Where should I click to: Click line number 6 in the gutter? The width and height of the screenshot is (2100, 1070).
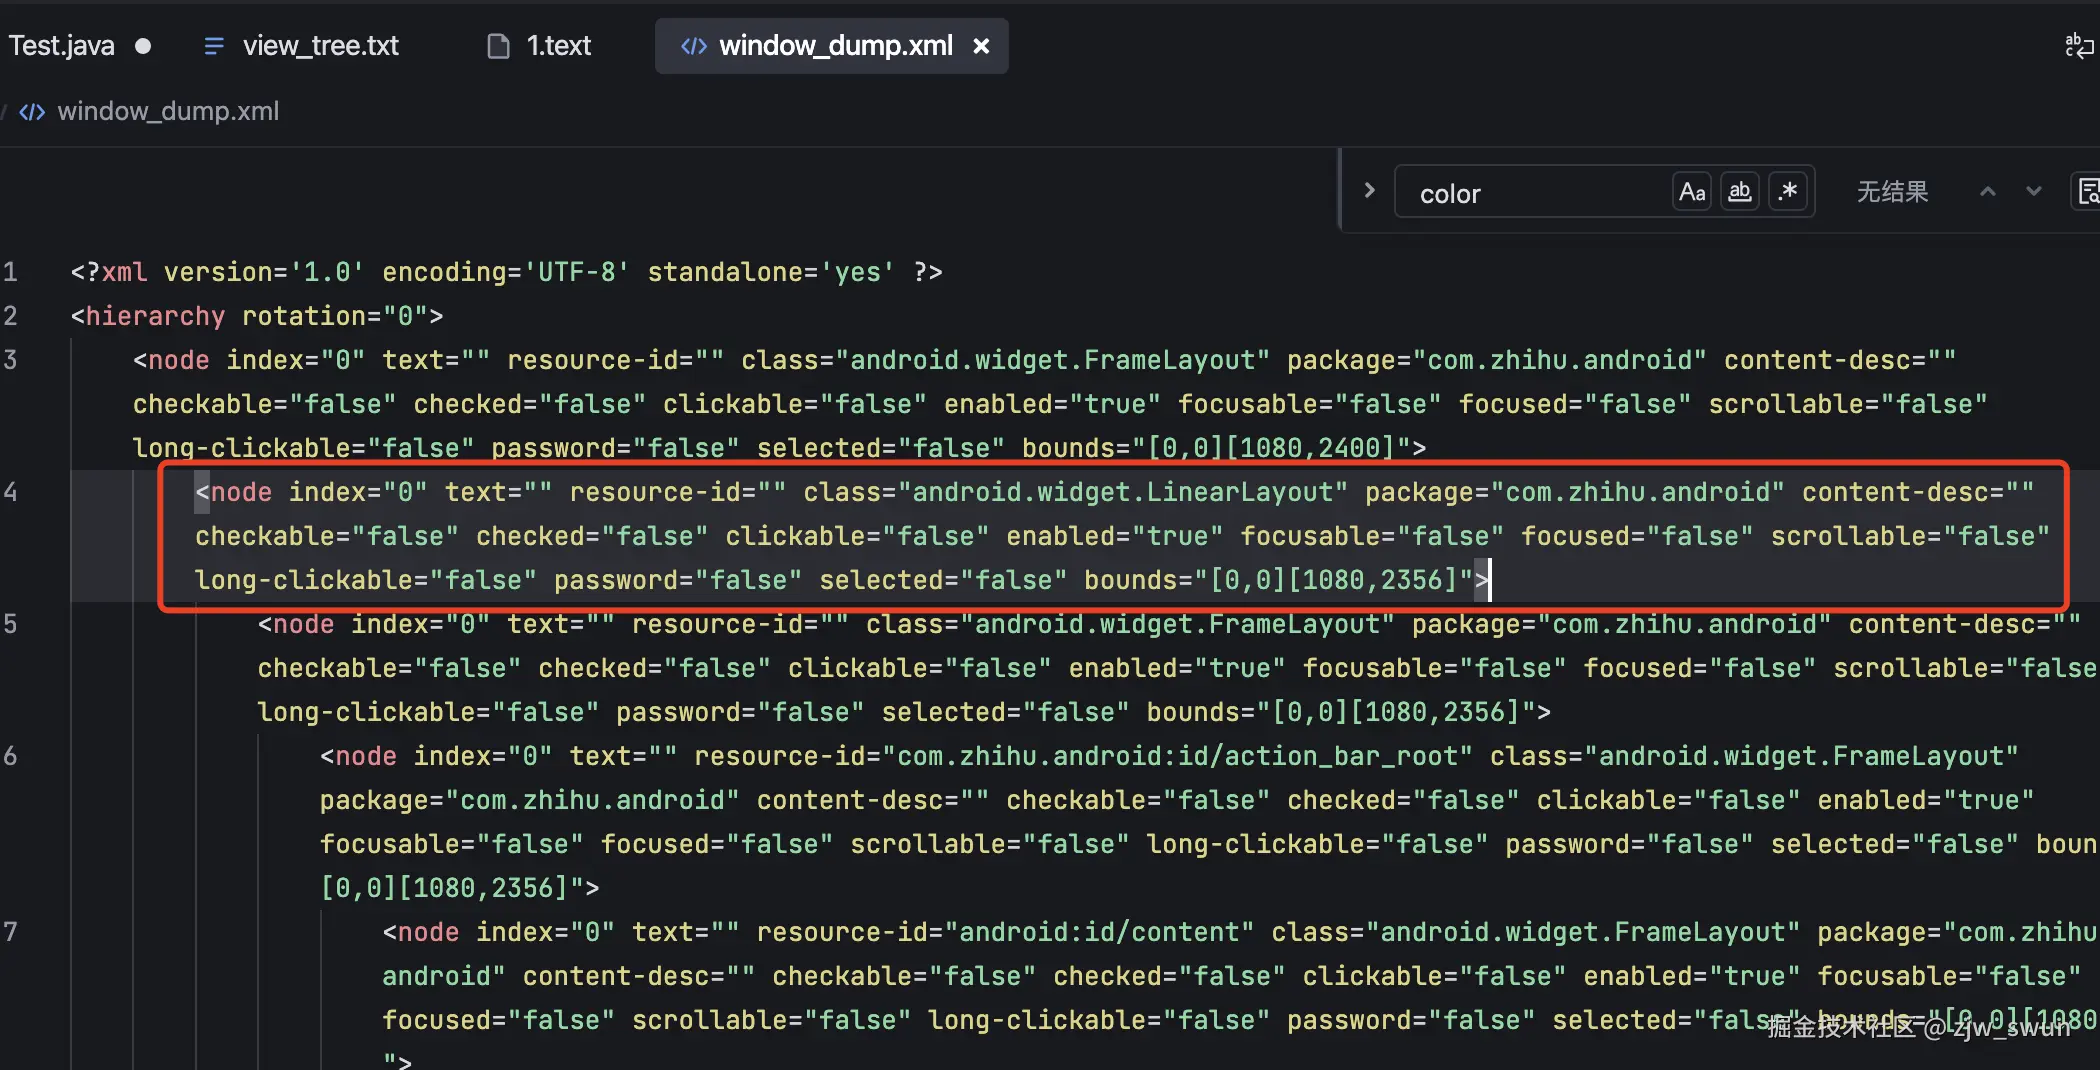(x=10, y=756)
